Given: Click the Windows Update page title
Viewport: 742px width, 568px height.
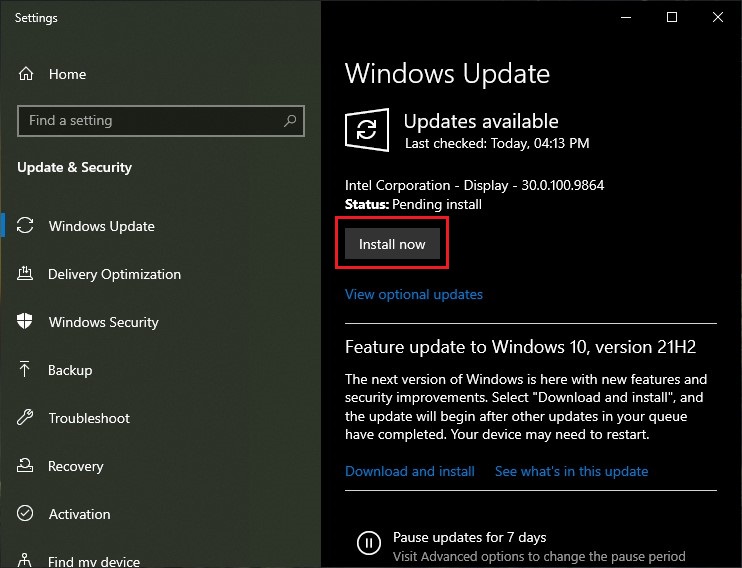Looking at the screenshot, I should (447, 74).
